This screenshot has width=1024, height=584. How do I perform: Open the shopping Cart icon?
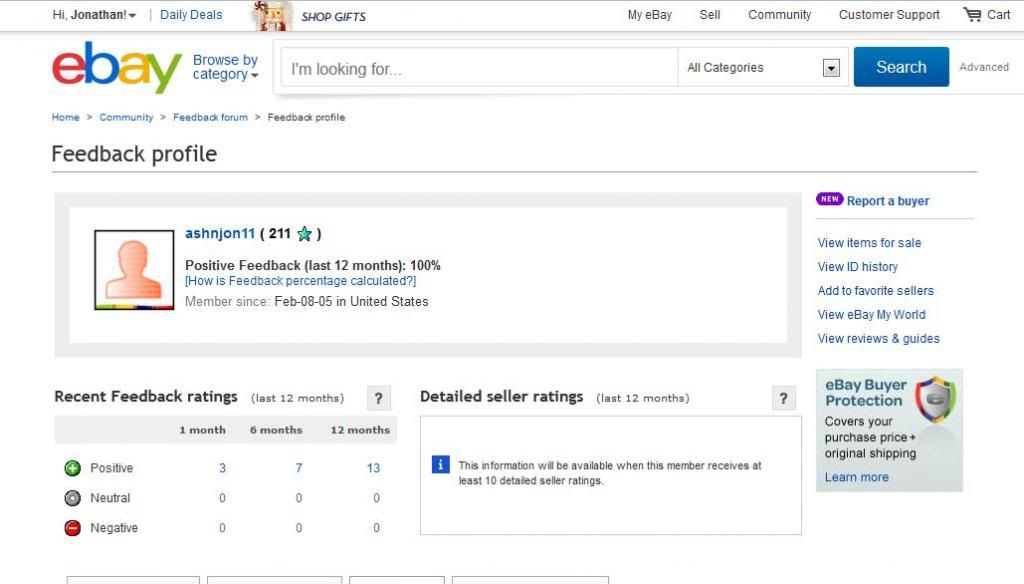coord(972,14)
